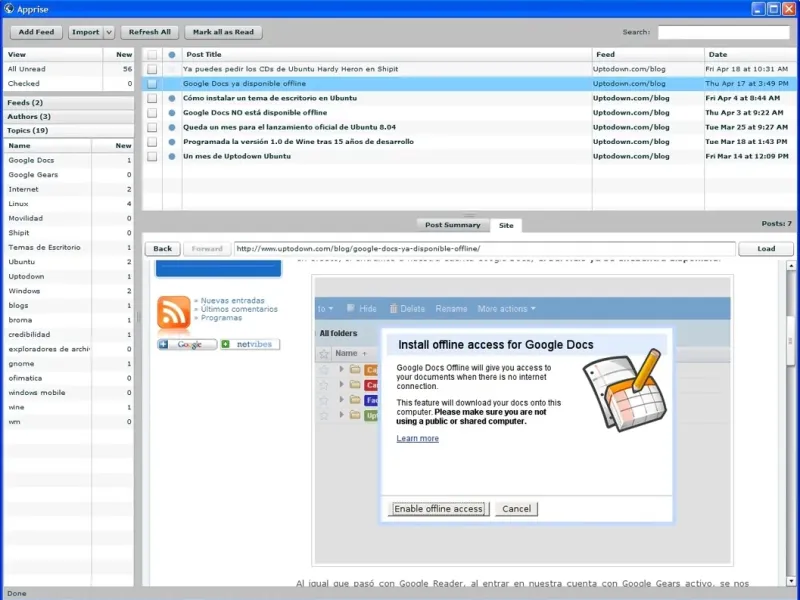Select the Linux topic
The height and width of the screenshot is (600, 800).
[x=68, y=204]
